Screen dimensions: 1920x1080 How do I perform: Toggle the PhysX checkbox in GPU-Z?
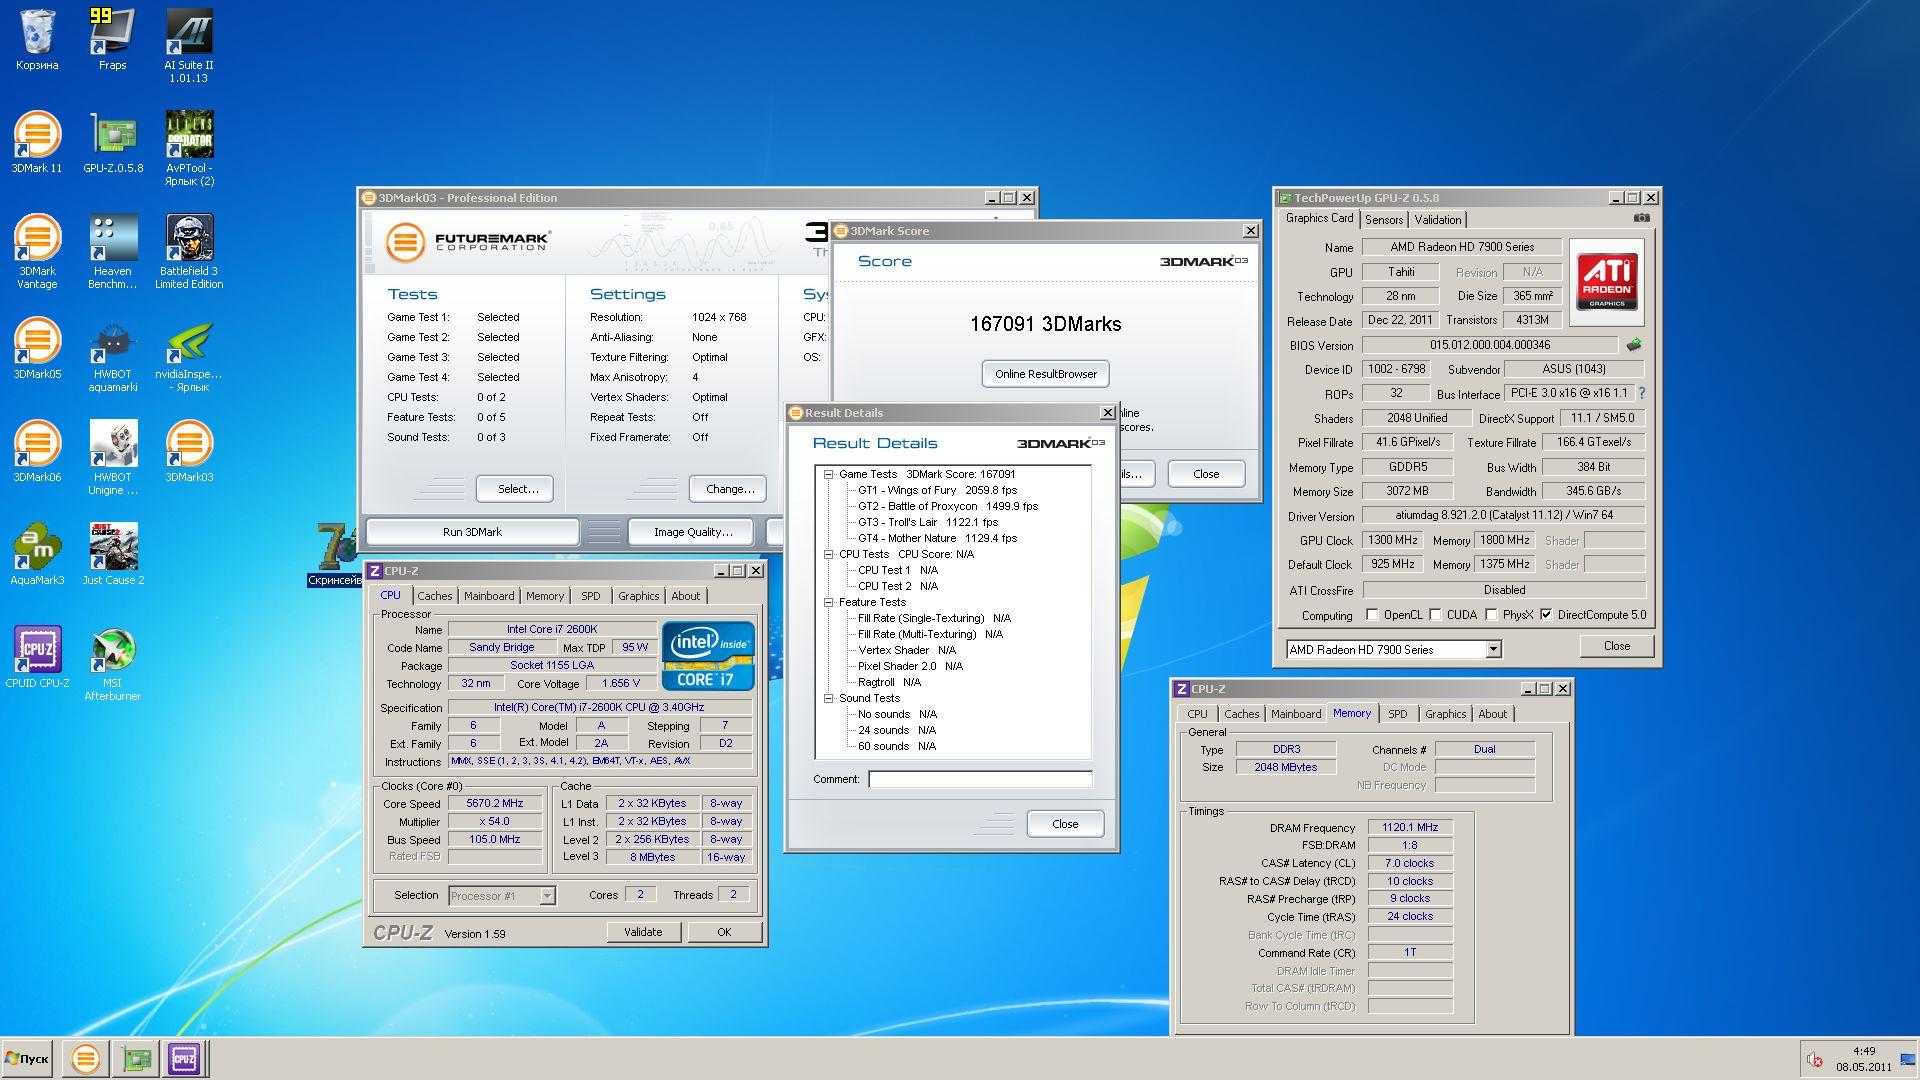point(1491,615)
